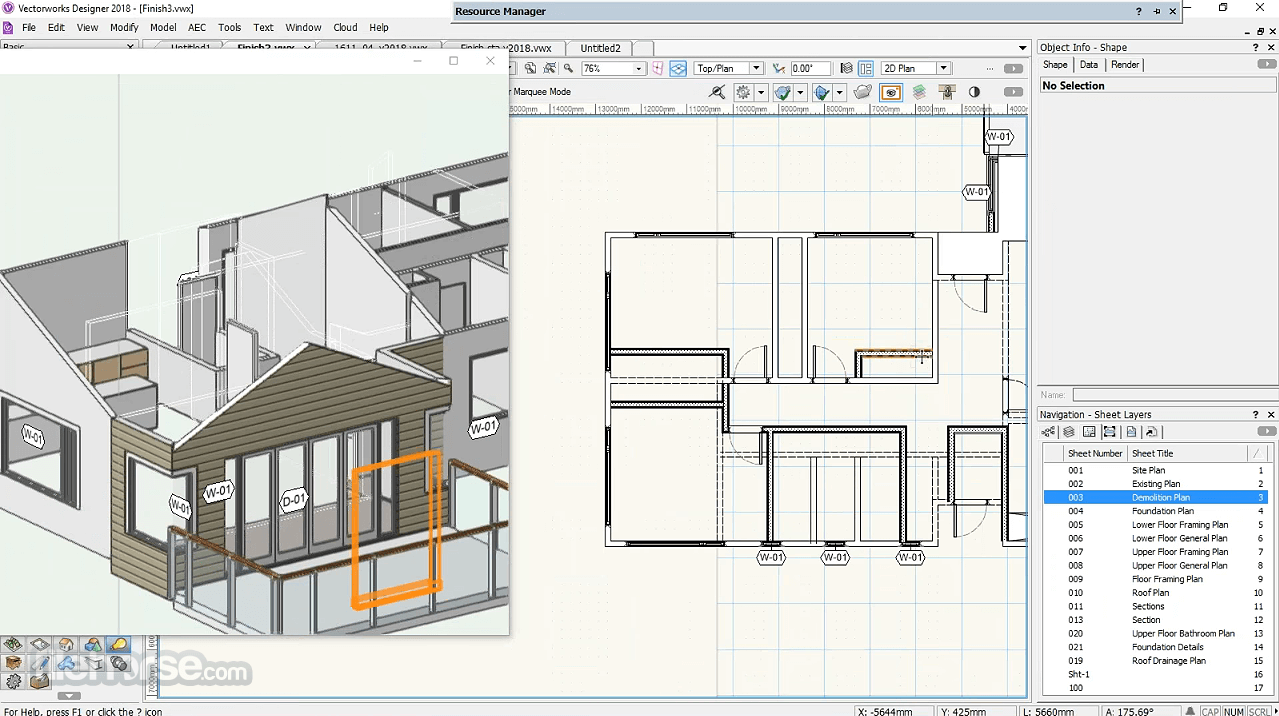Select the steel beam structural tool set icon
Screen dimensions: 1279x716
pos(93,663)
